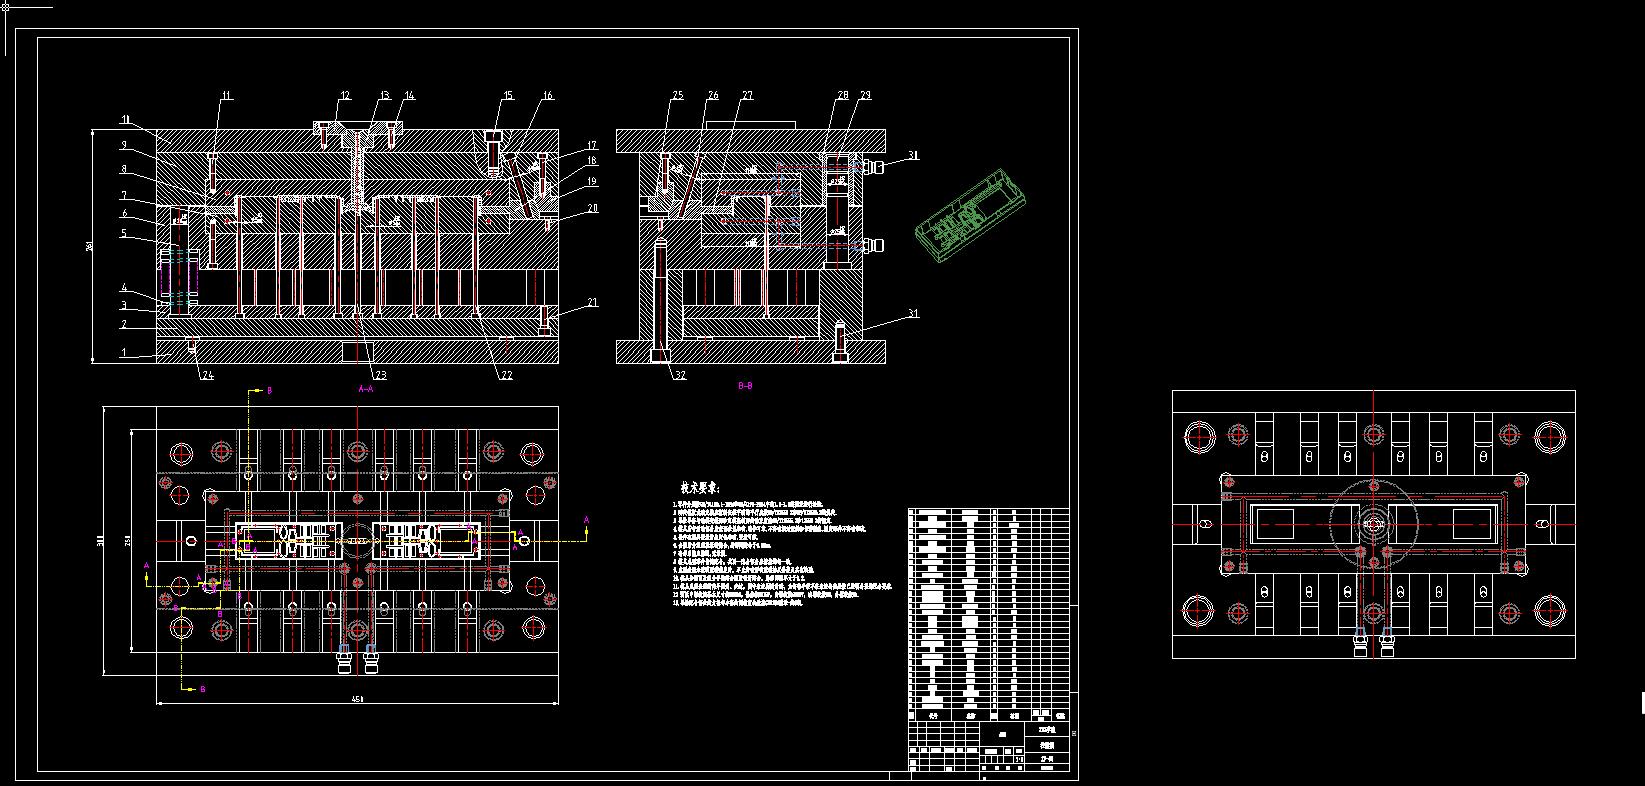Select callout 24 below section A-A

(208, 376)
